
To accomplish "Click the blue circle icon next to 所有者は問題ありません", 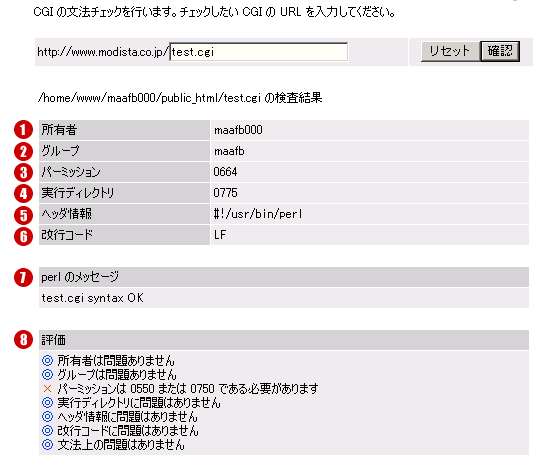I will [x=47, y=360].
